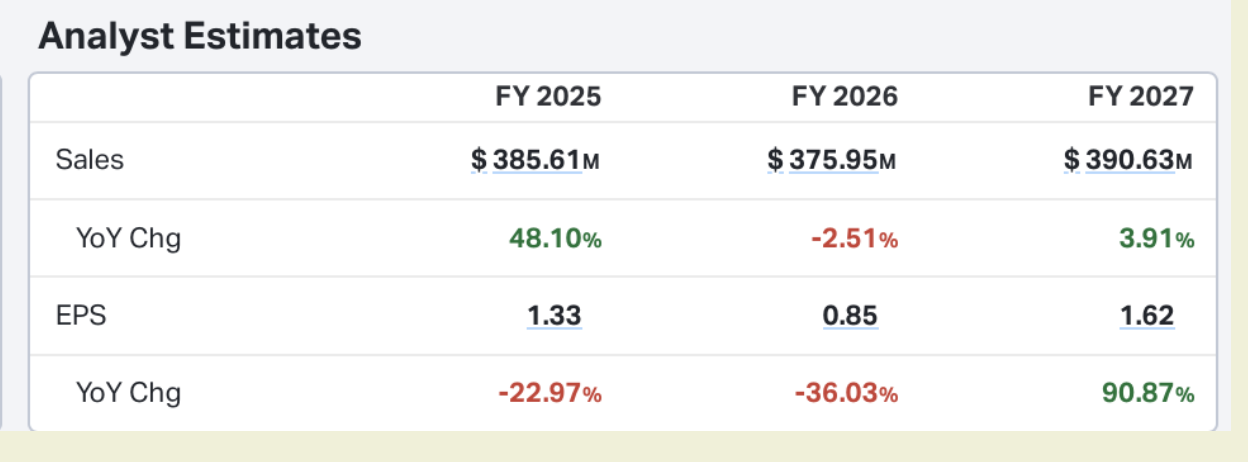The height and width of the screenshot is (462, 1248).
Task: Click the FY 2025 sales estimate $385.61M
Action: click(x=536, y=160)
